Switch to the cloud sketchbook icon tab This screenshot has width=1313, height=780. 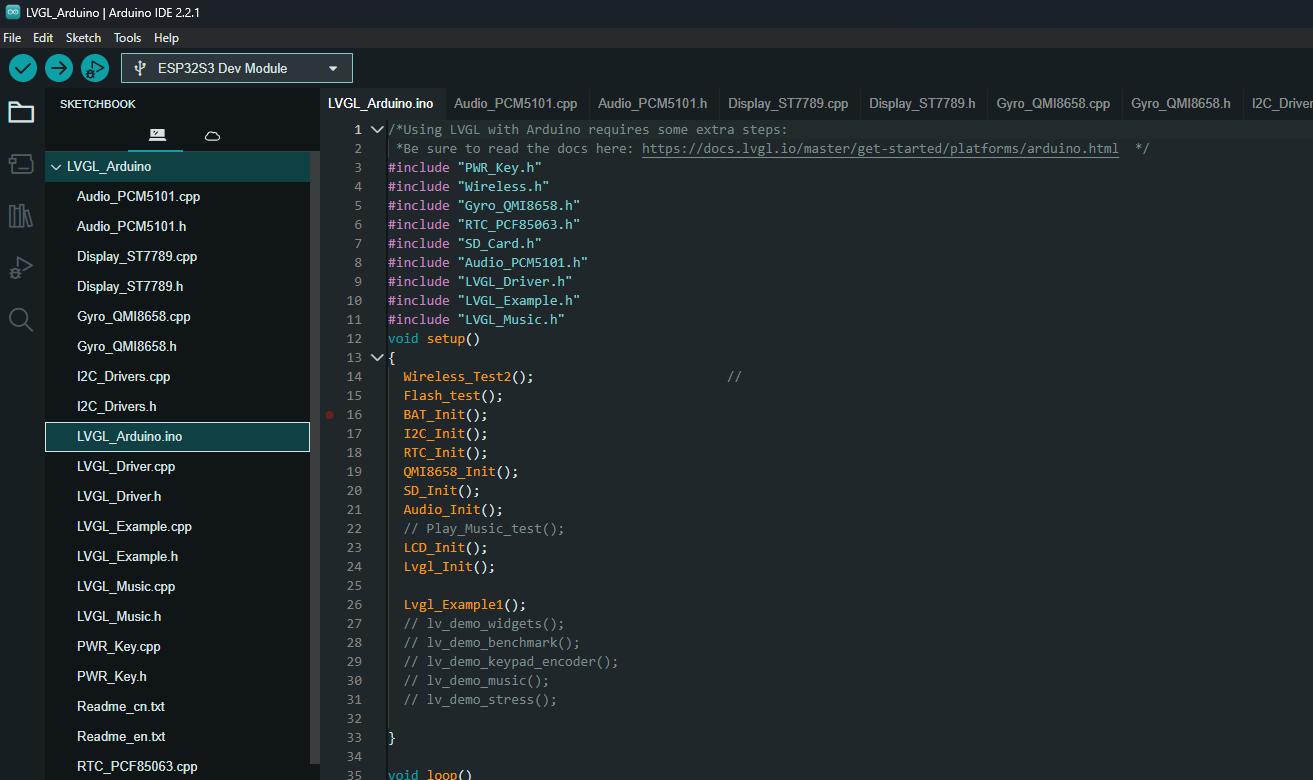212,135
